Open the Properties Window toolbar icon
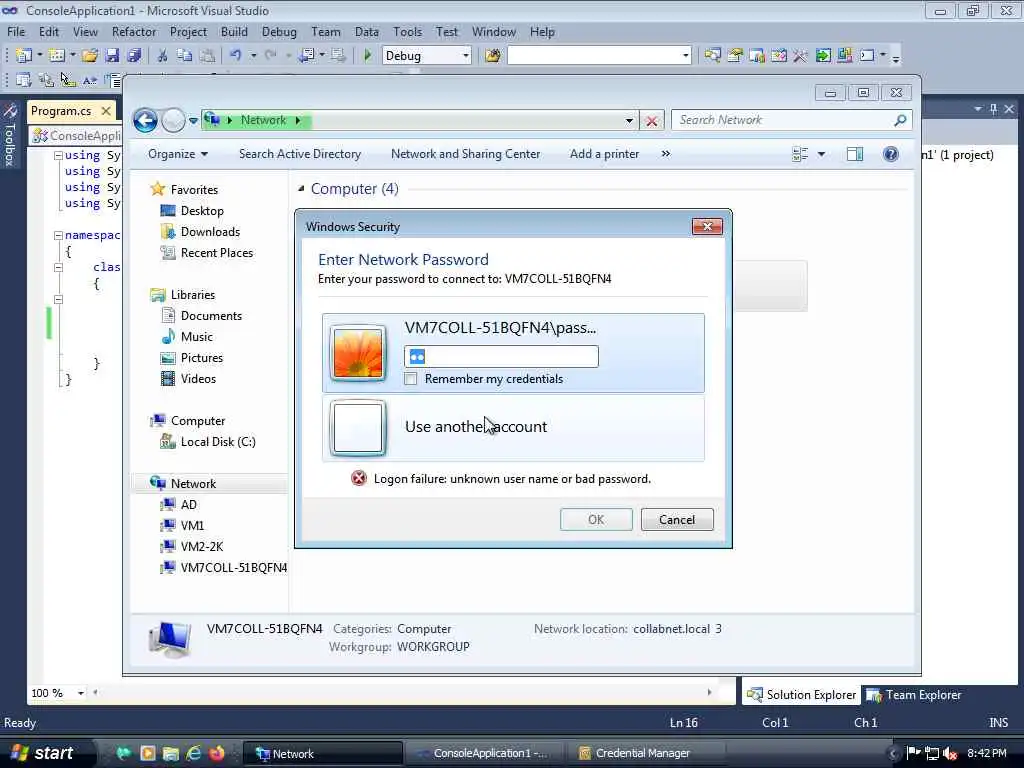 tap(735, 56)
